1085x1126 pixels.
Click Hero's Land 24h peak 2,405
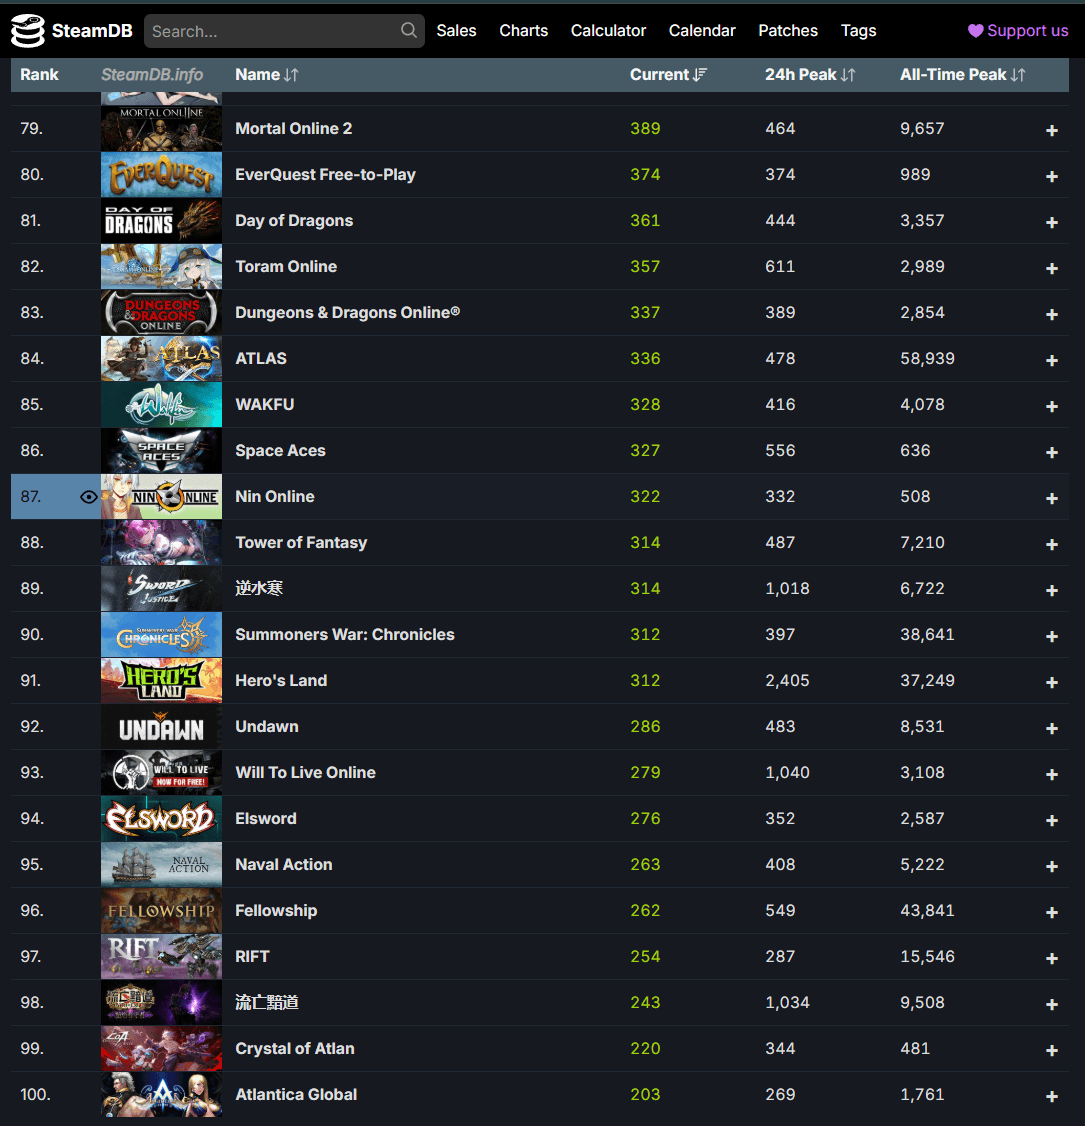(787, 680)
